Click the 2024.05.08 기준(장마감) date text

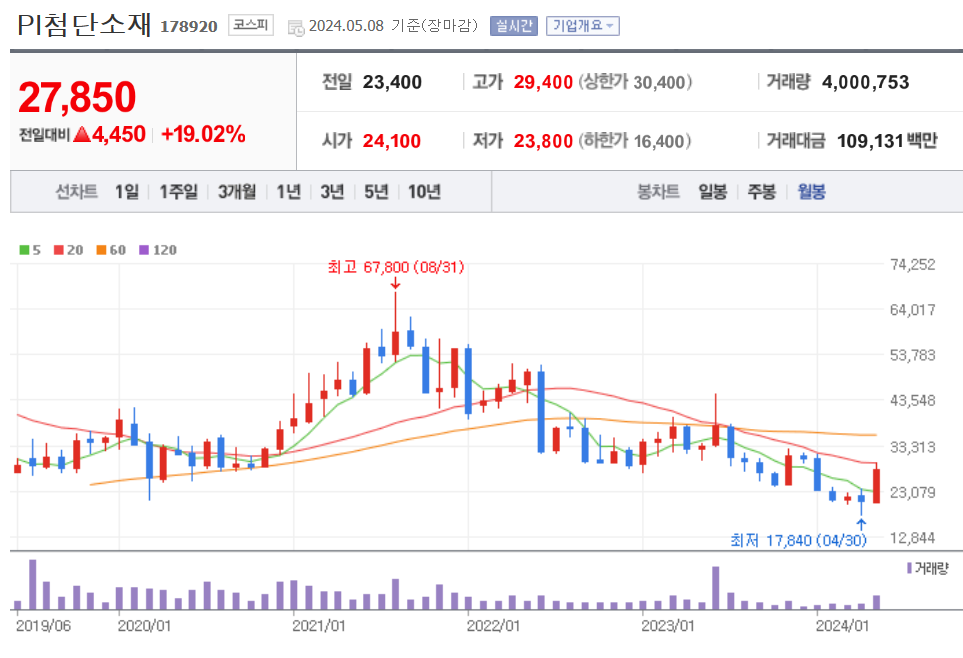coord(393,26)
